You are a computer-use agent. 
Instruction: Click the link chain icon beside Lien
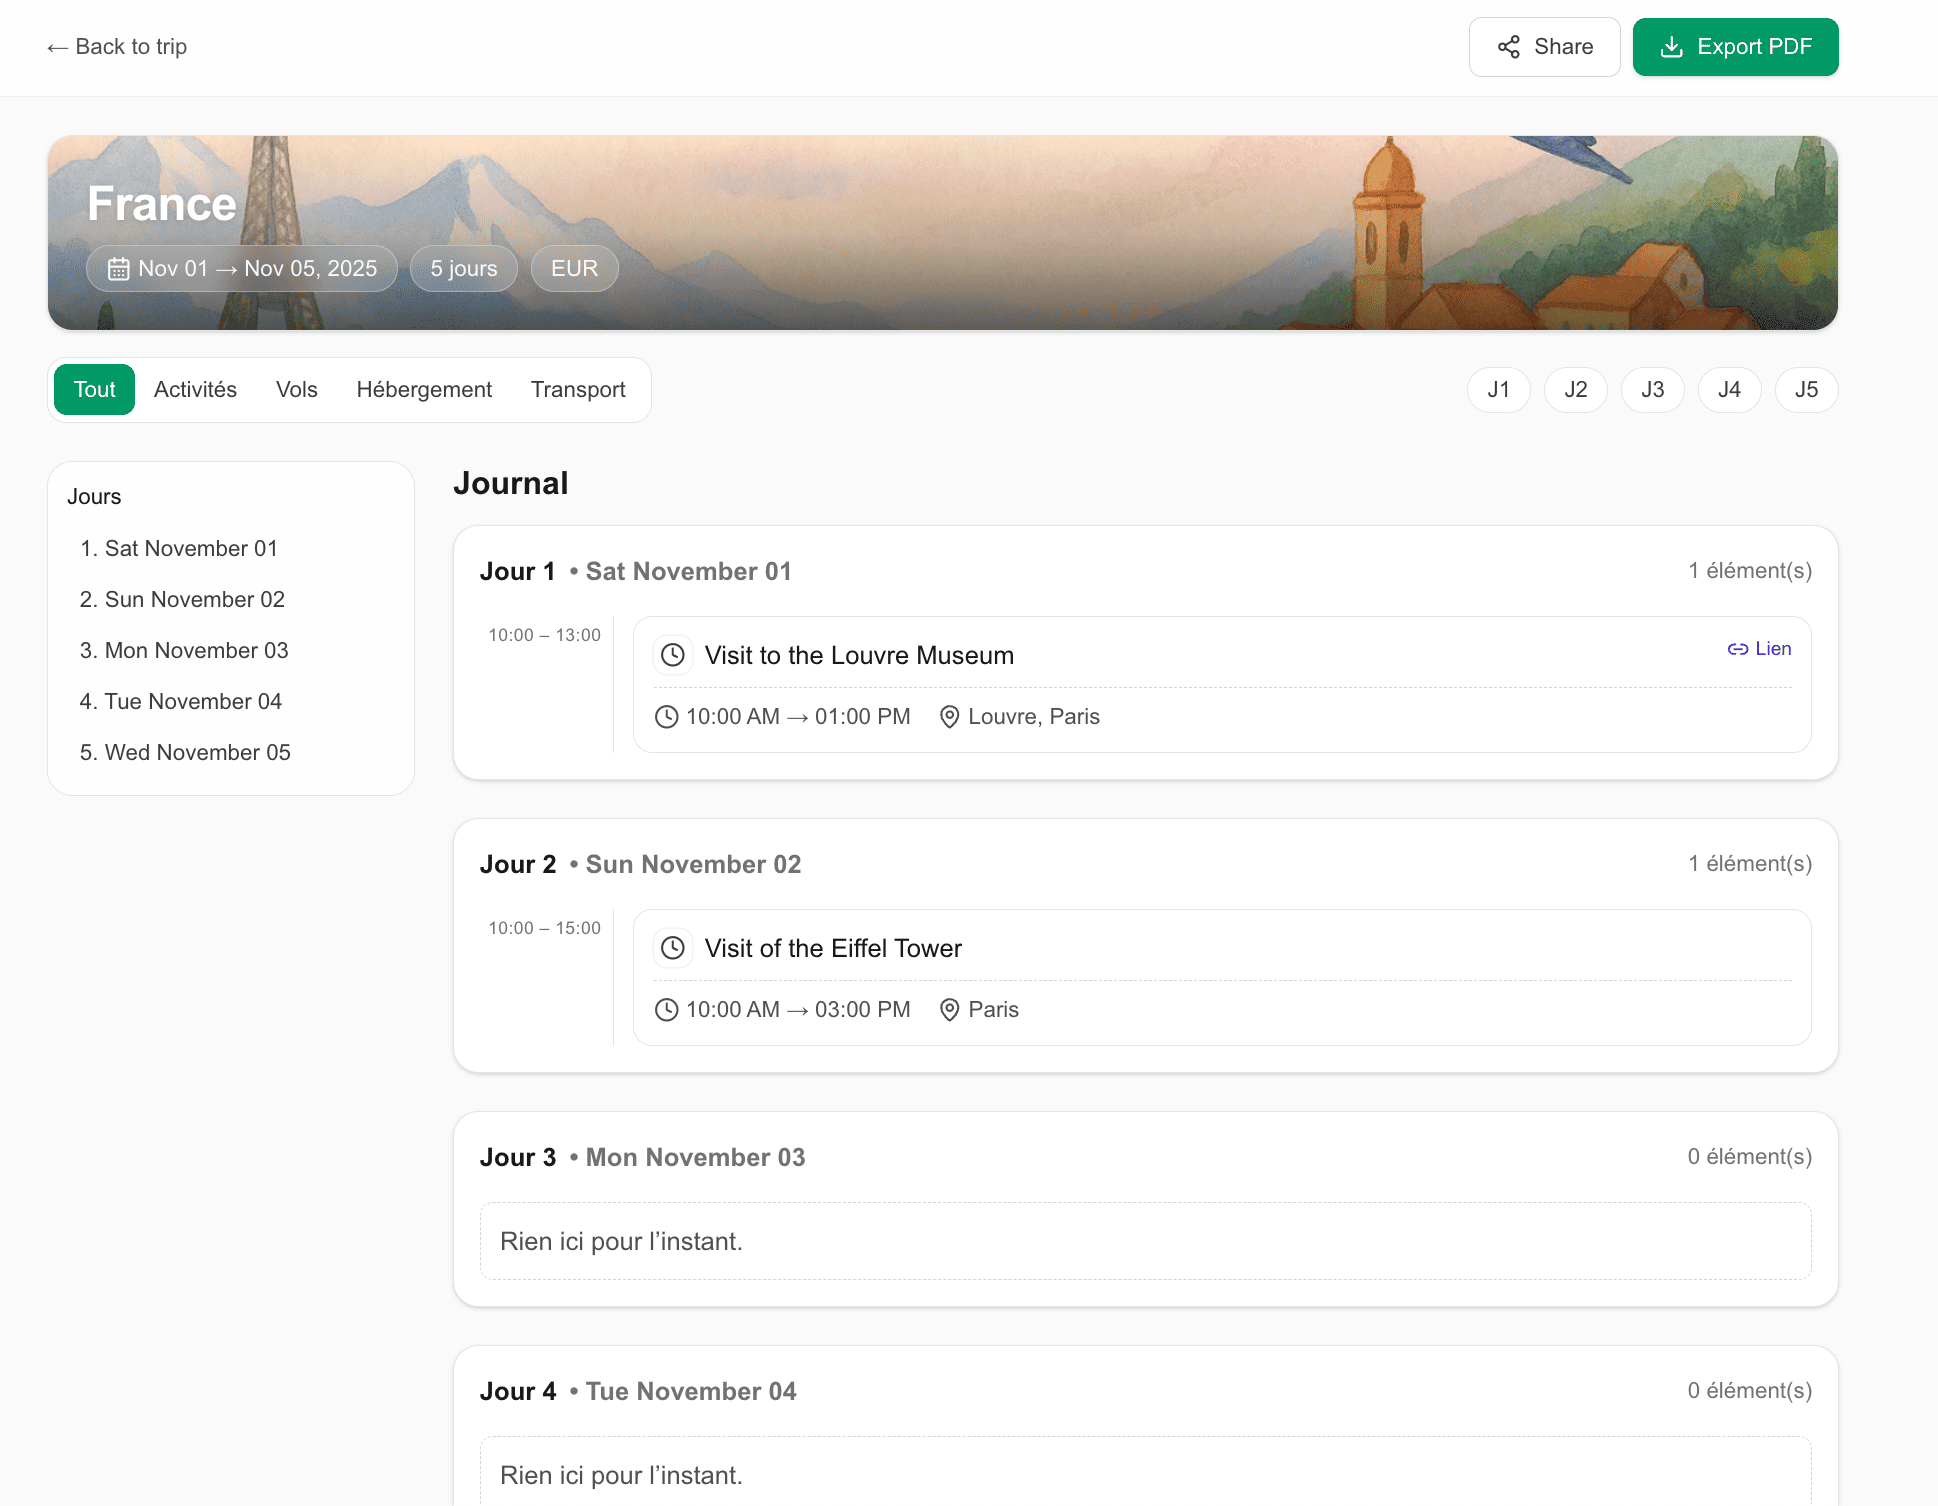(x=1737, y=649)
